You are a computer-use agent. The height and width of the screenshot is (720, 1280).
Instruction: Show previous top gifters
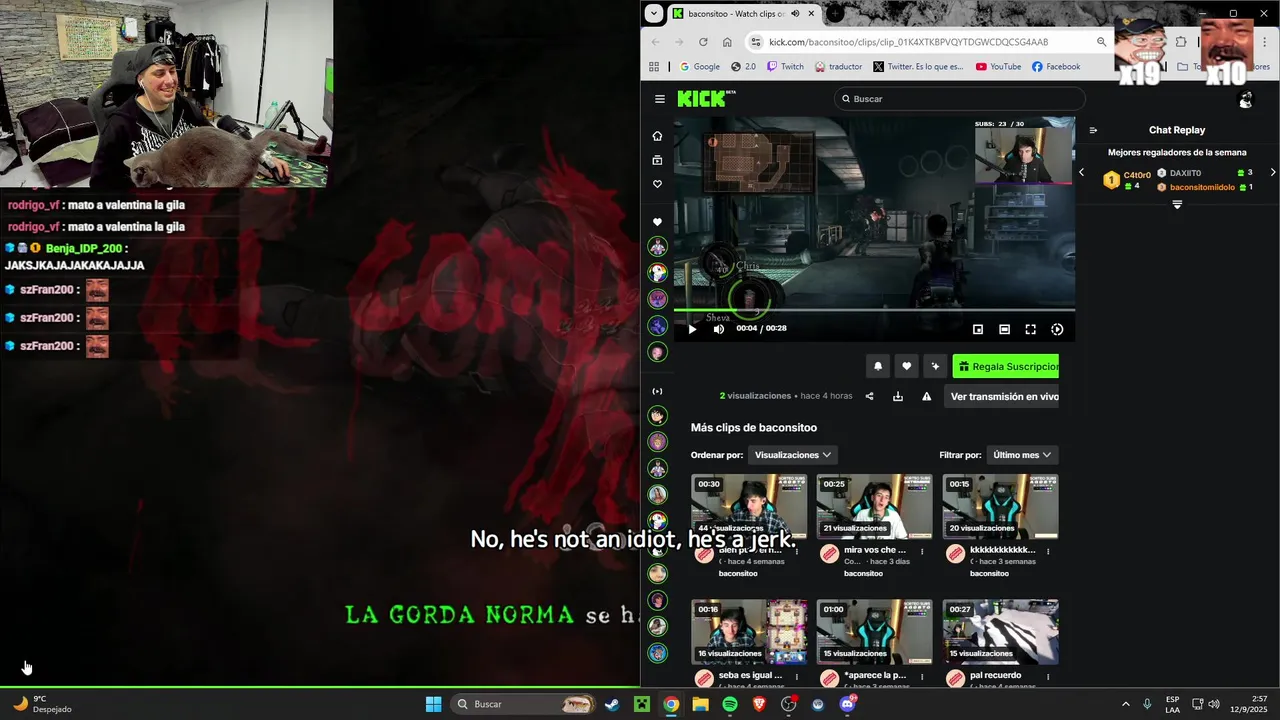[1081, 172]
